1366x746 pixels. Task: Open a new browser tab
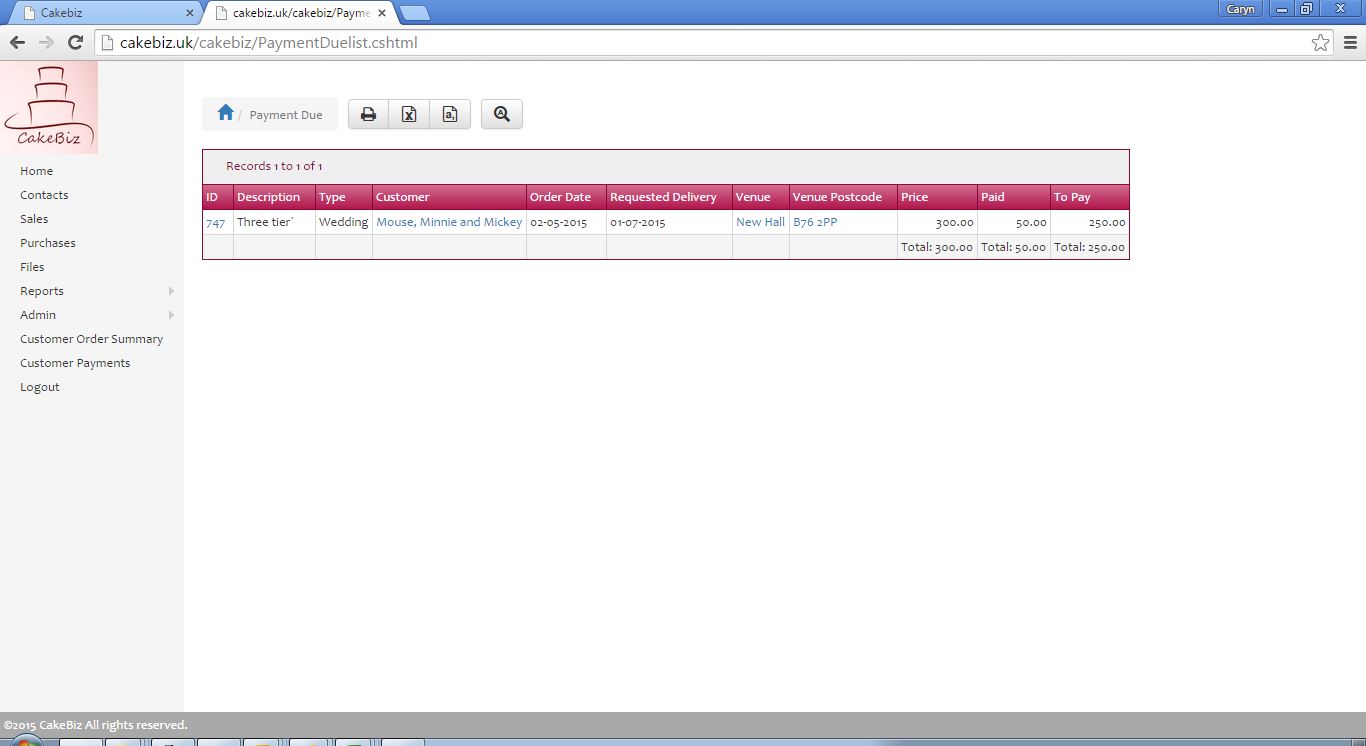[411, 14]
